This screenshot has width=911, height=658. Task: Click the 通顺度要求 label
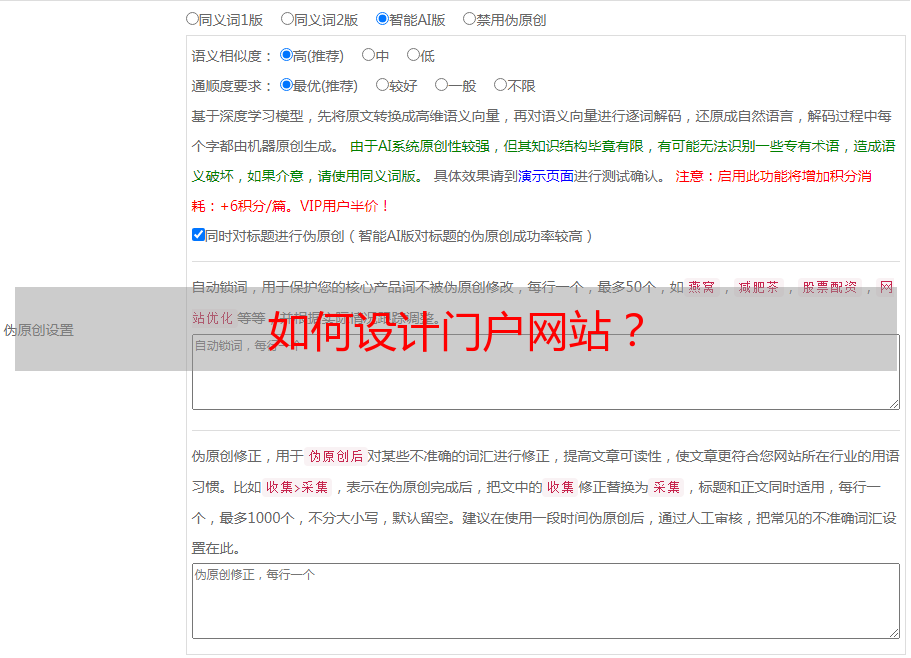point(232,87)
